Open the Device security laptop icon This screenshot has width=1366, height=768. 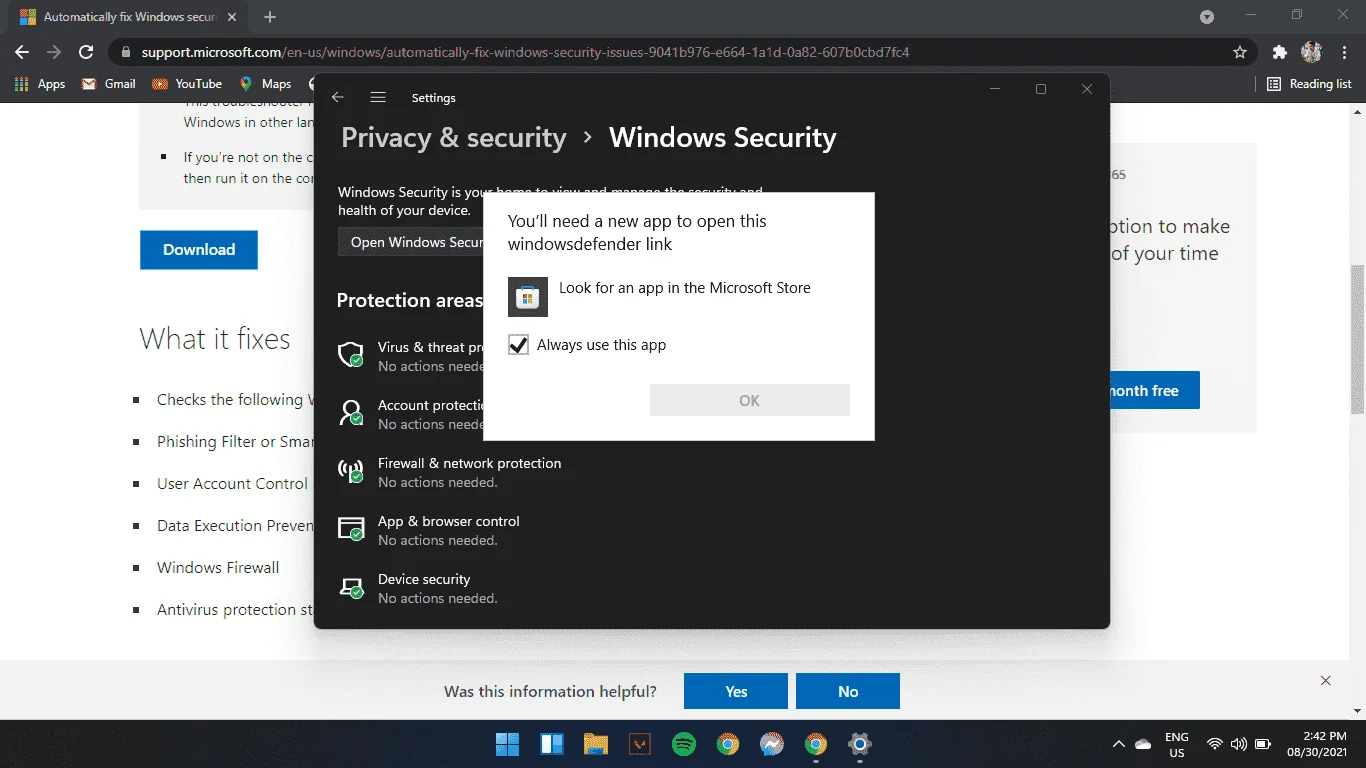tap(351, 586)
